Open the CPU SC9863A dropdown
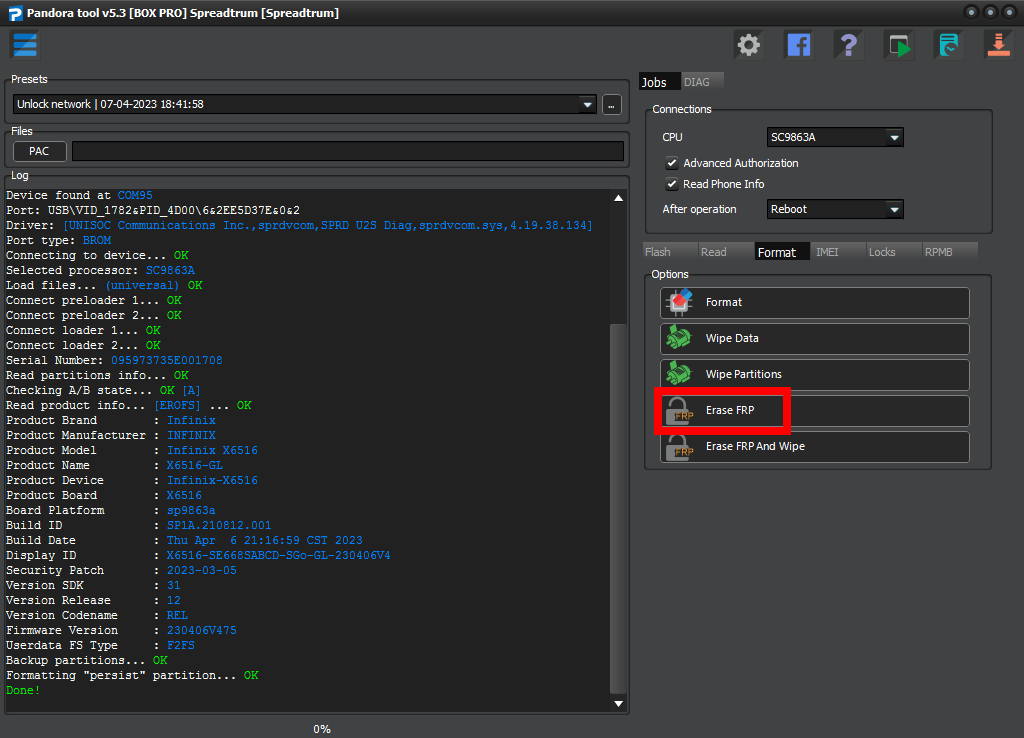 click(835, 137)
